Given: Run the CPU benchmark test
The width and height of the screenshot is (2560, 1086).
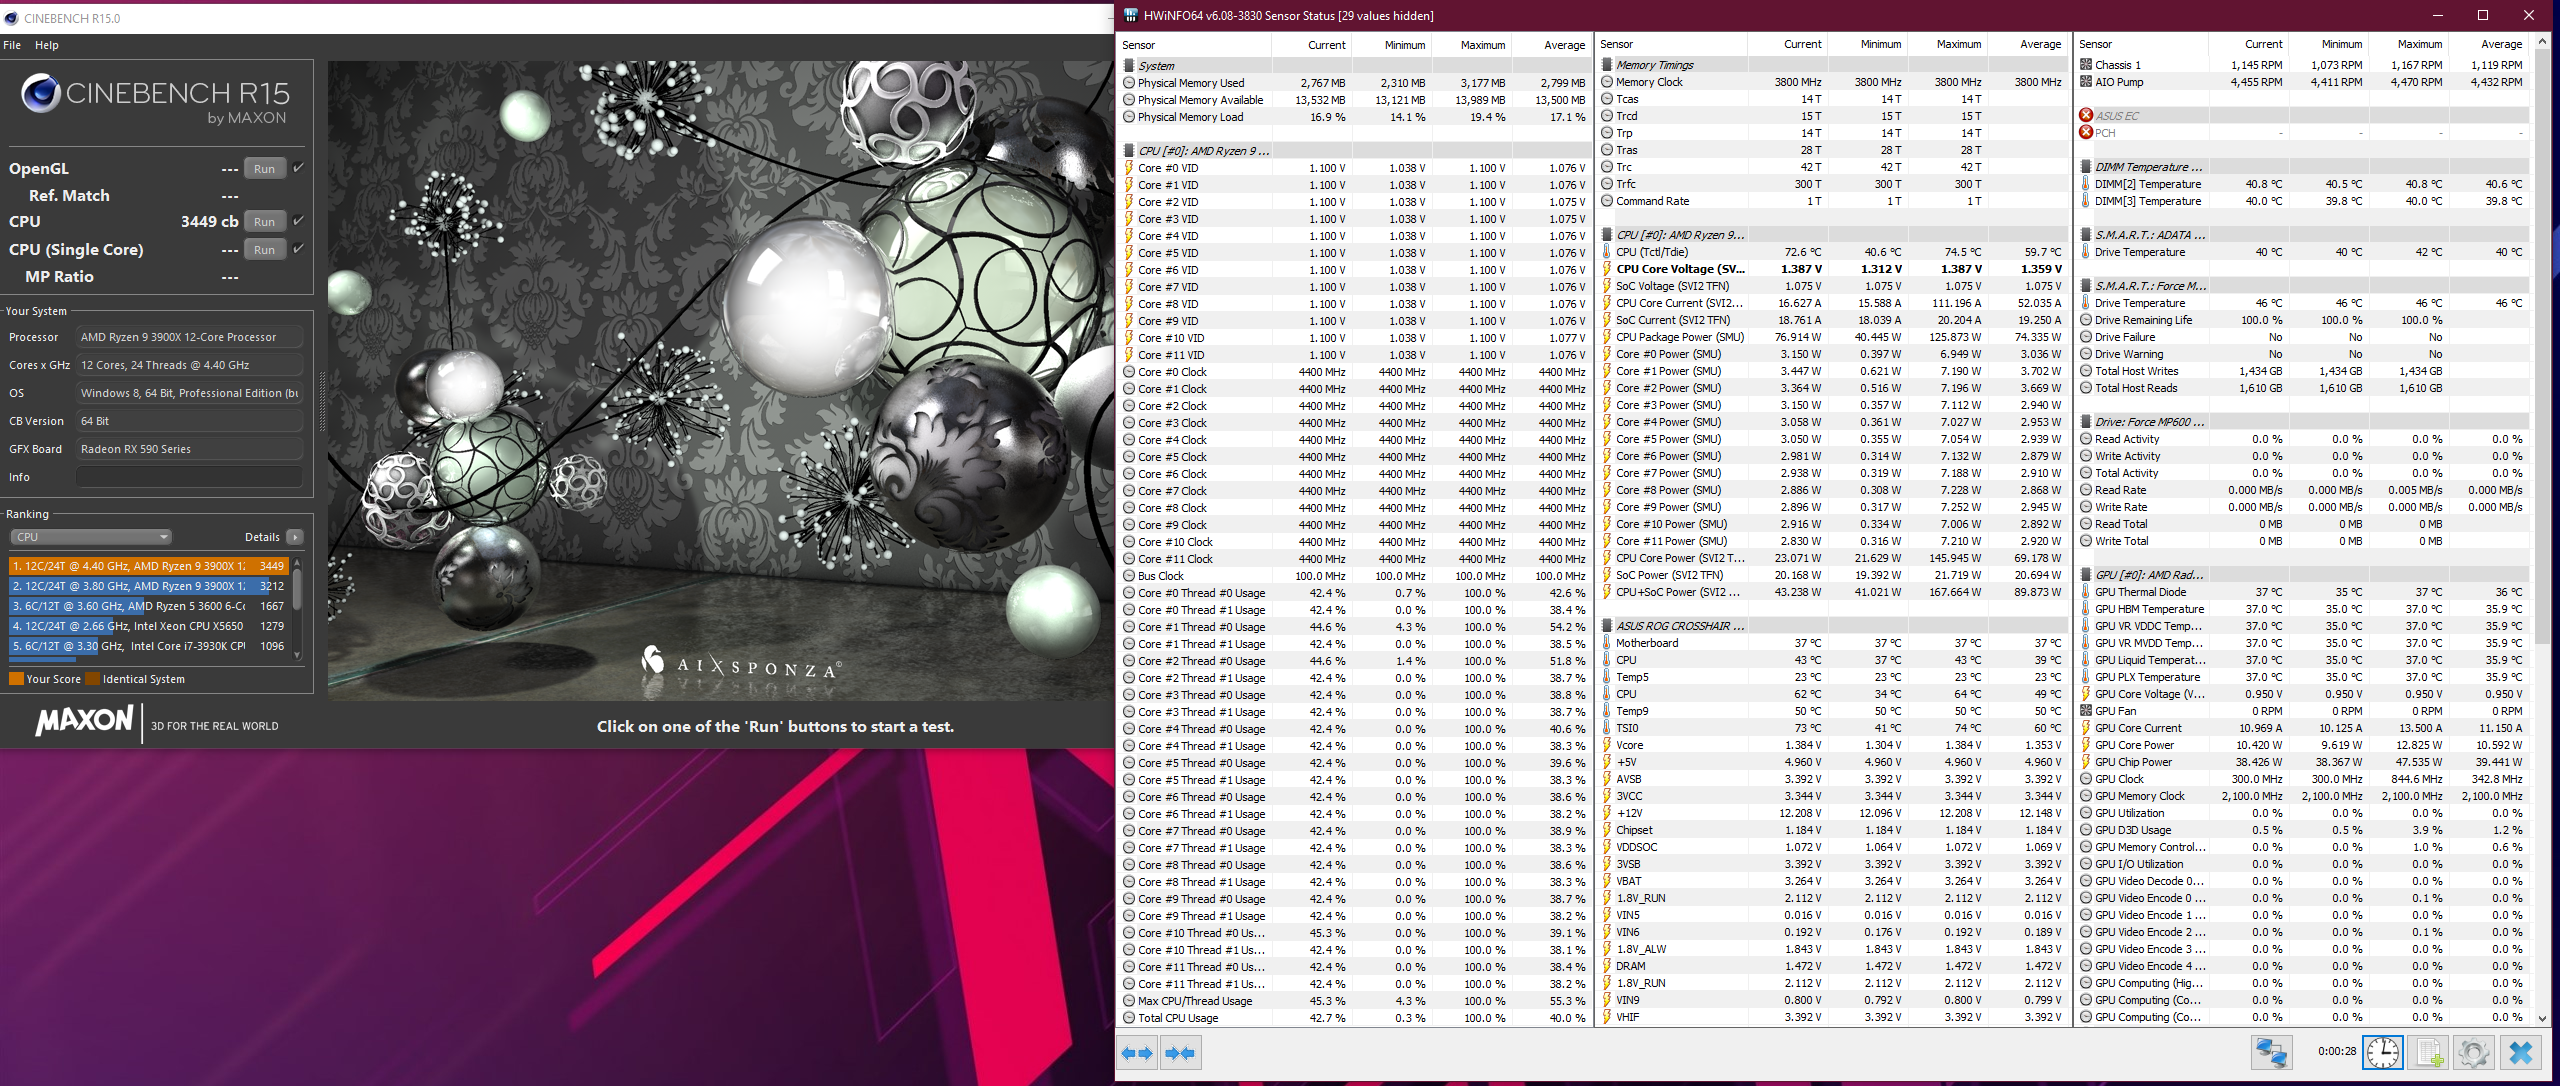Looking at the screenshot, I should coord(264,222).
